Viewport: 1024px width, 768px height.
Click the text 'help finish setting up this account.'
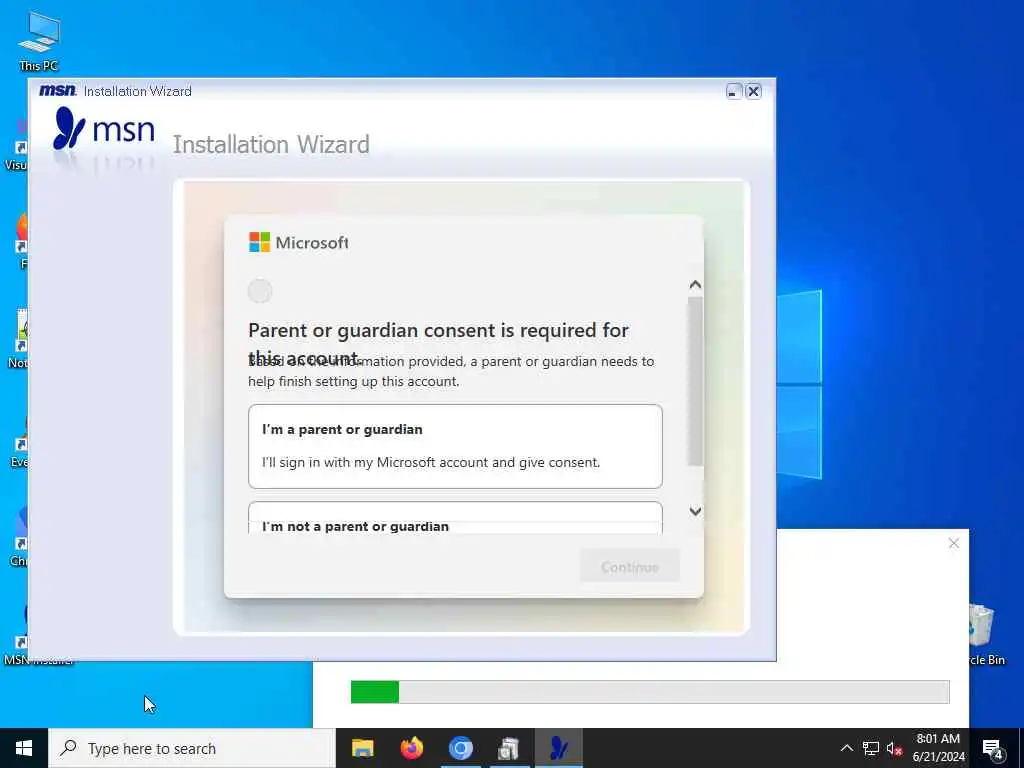point(353,381)
